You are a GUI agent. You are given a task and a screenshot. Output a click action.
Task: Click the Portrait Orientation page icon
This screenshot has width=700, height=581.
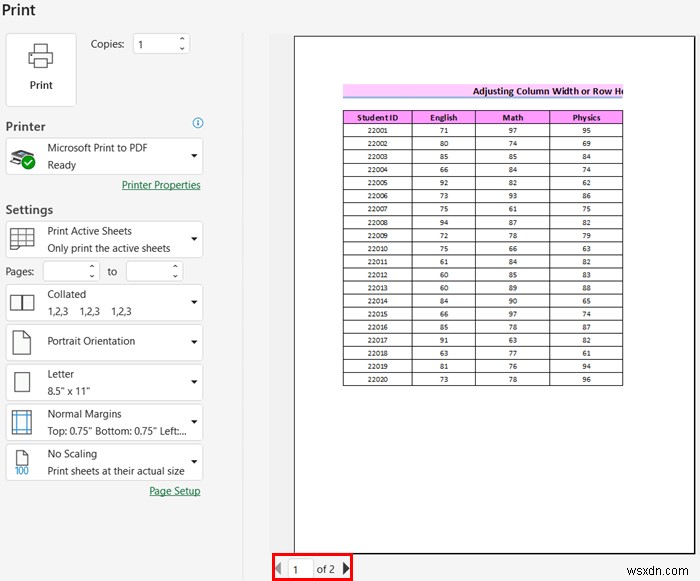[22, 343]
